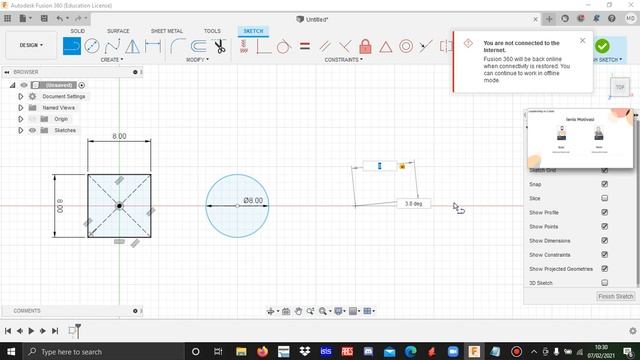Switch to the SURFACE tab
Screen dimensions: 640x360
118,31
